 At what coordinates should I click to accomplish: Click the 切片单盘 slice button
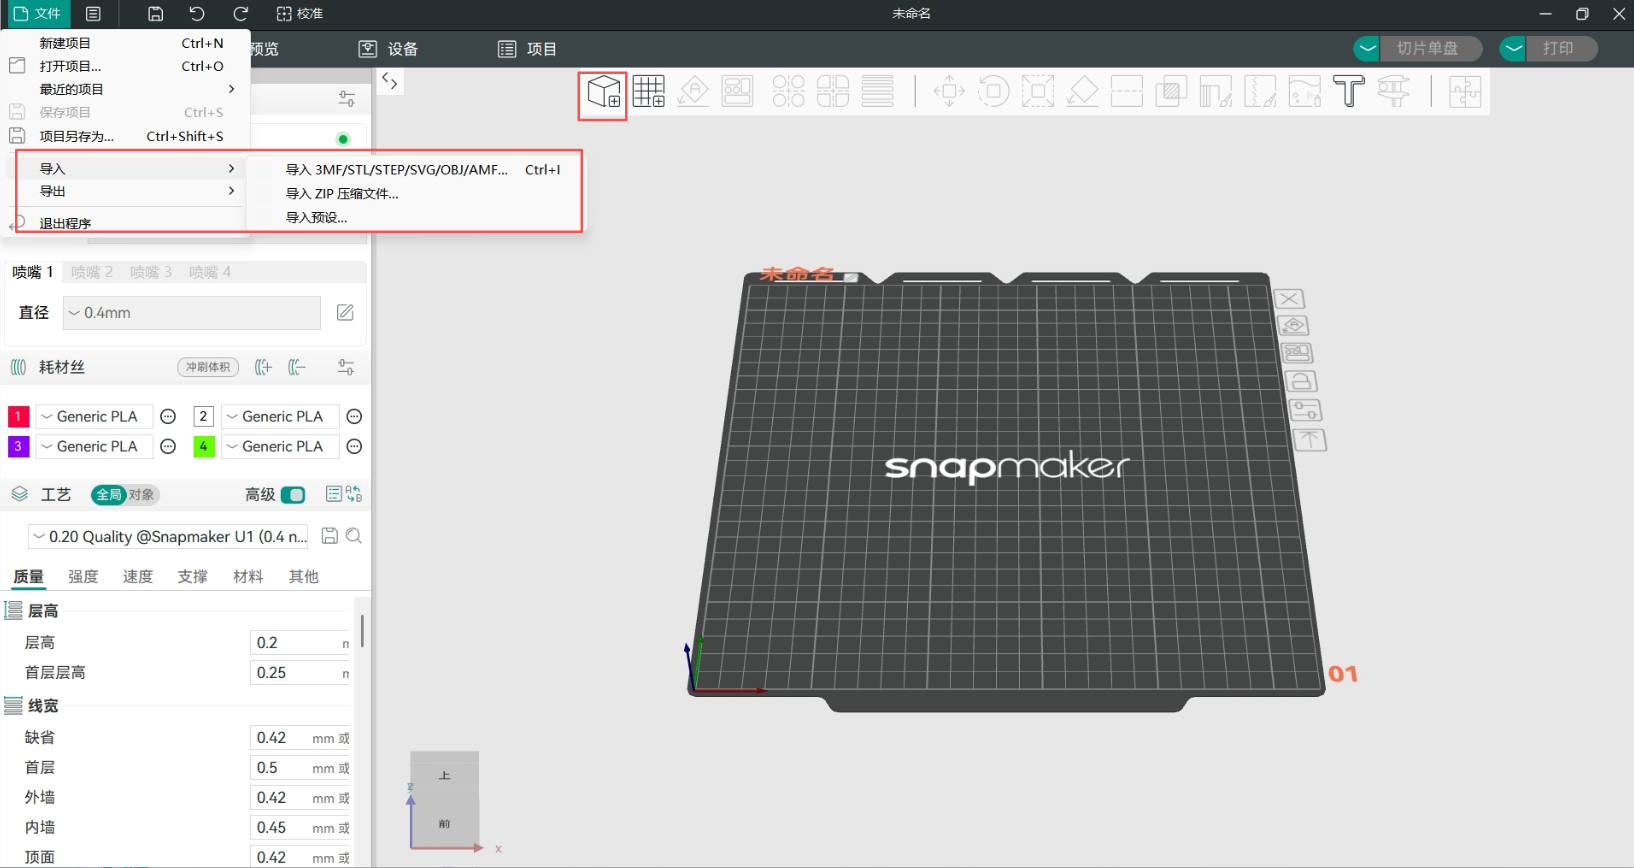[x=1427, y=48]
